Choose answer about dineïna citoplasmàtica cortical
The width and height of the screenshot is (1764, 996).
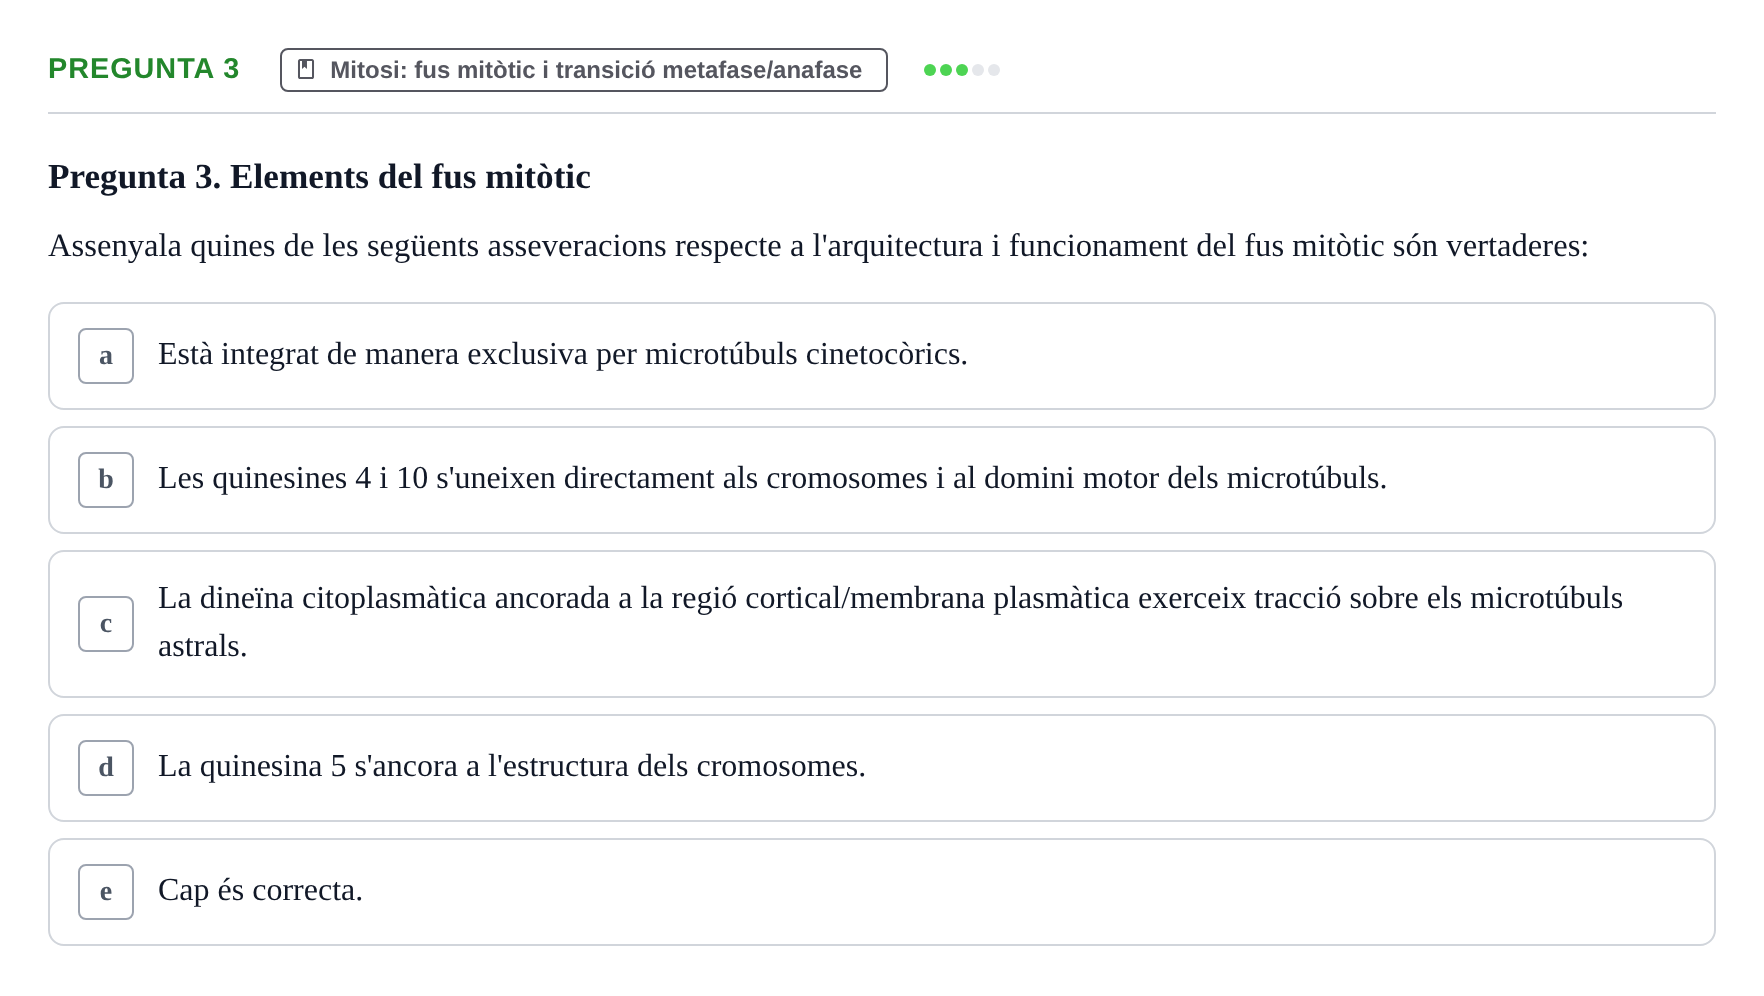pos(882,624)
